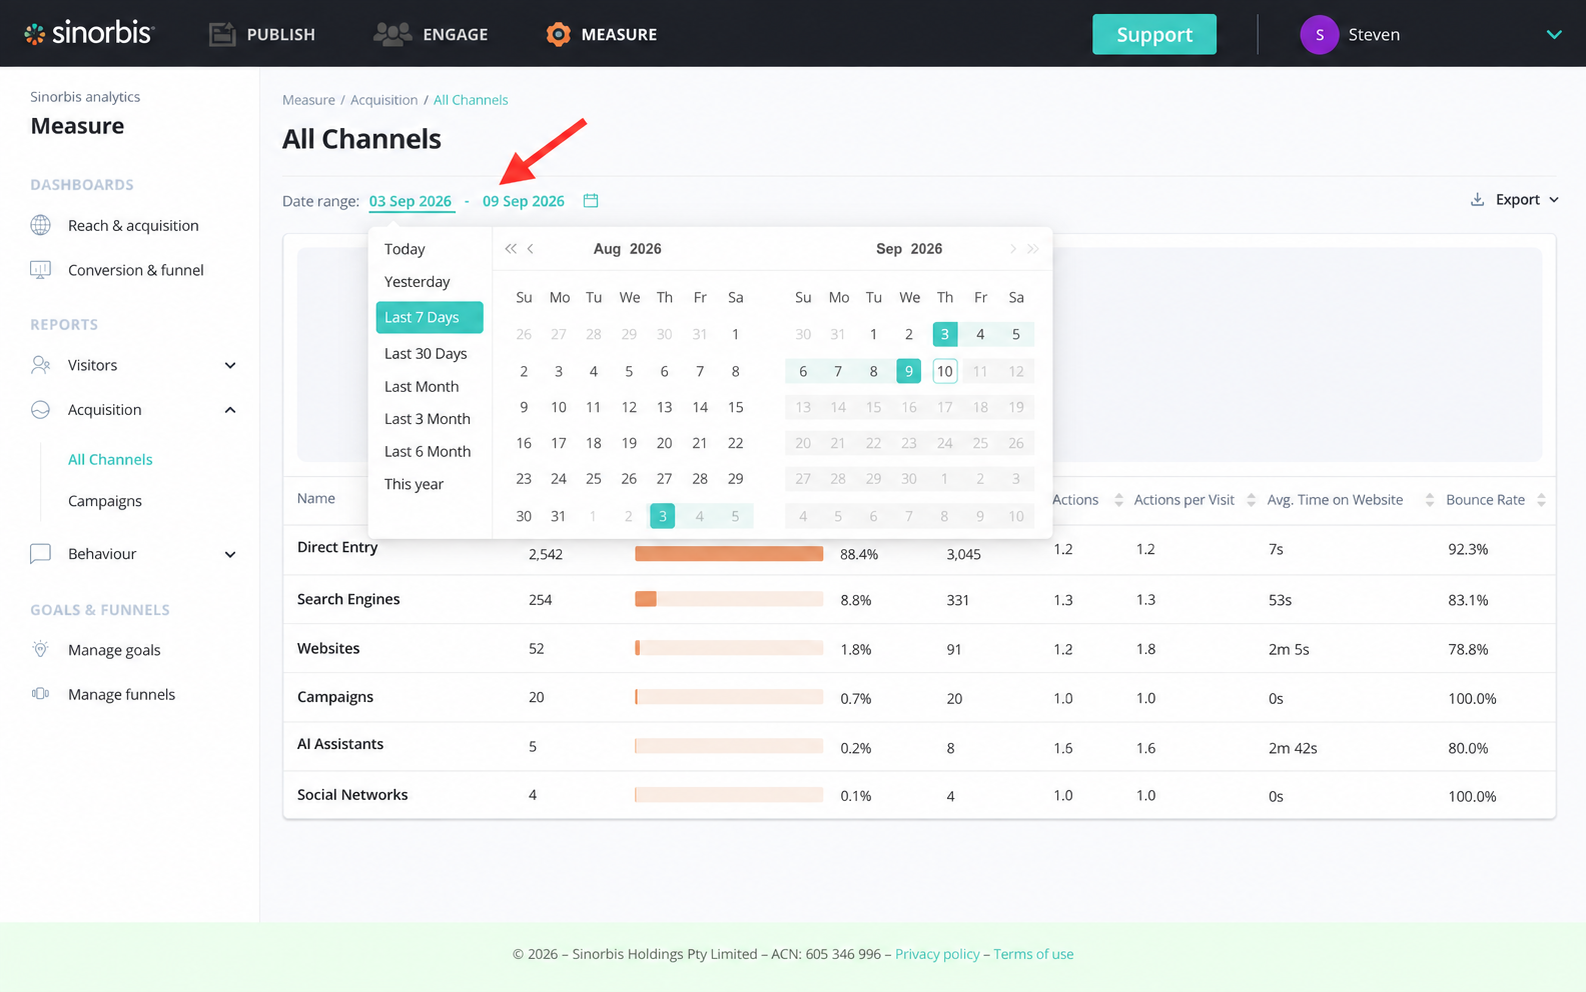Click the Support button
Viewport: 1586px width, 992px height.
pos(1154,34)
